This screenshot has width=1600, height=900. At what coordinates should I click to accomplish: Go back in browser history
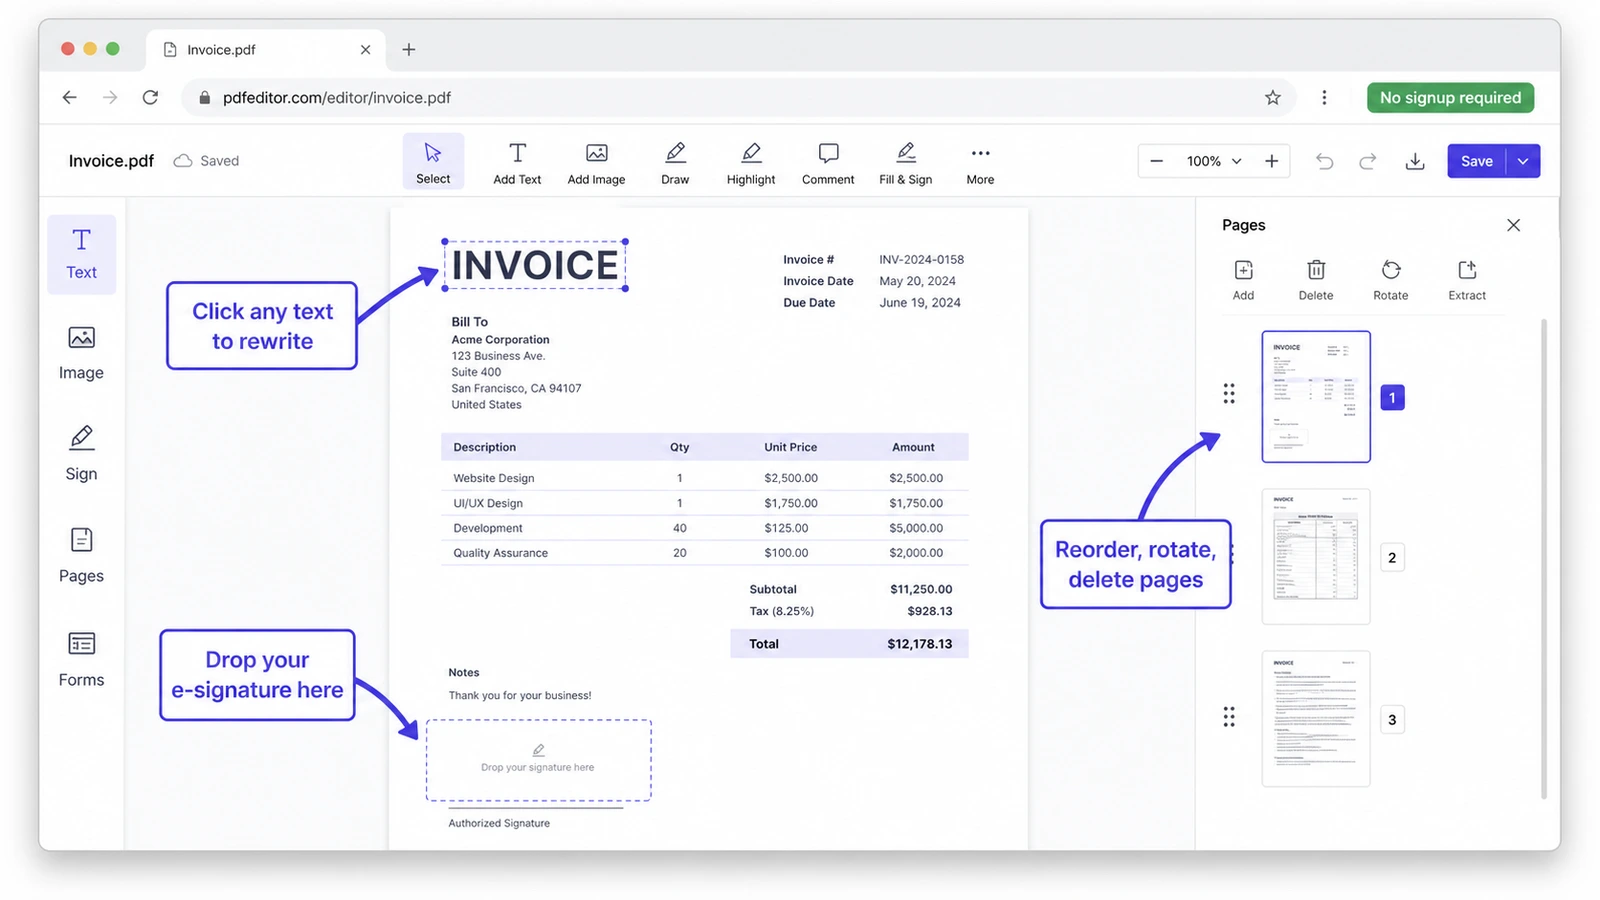tap(69, 98)
